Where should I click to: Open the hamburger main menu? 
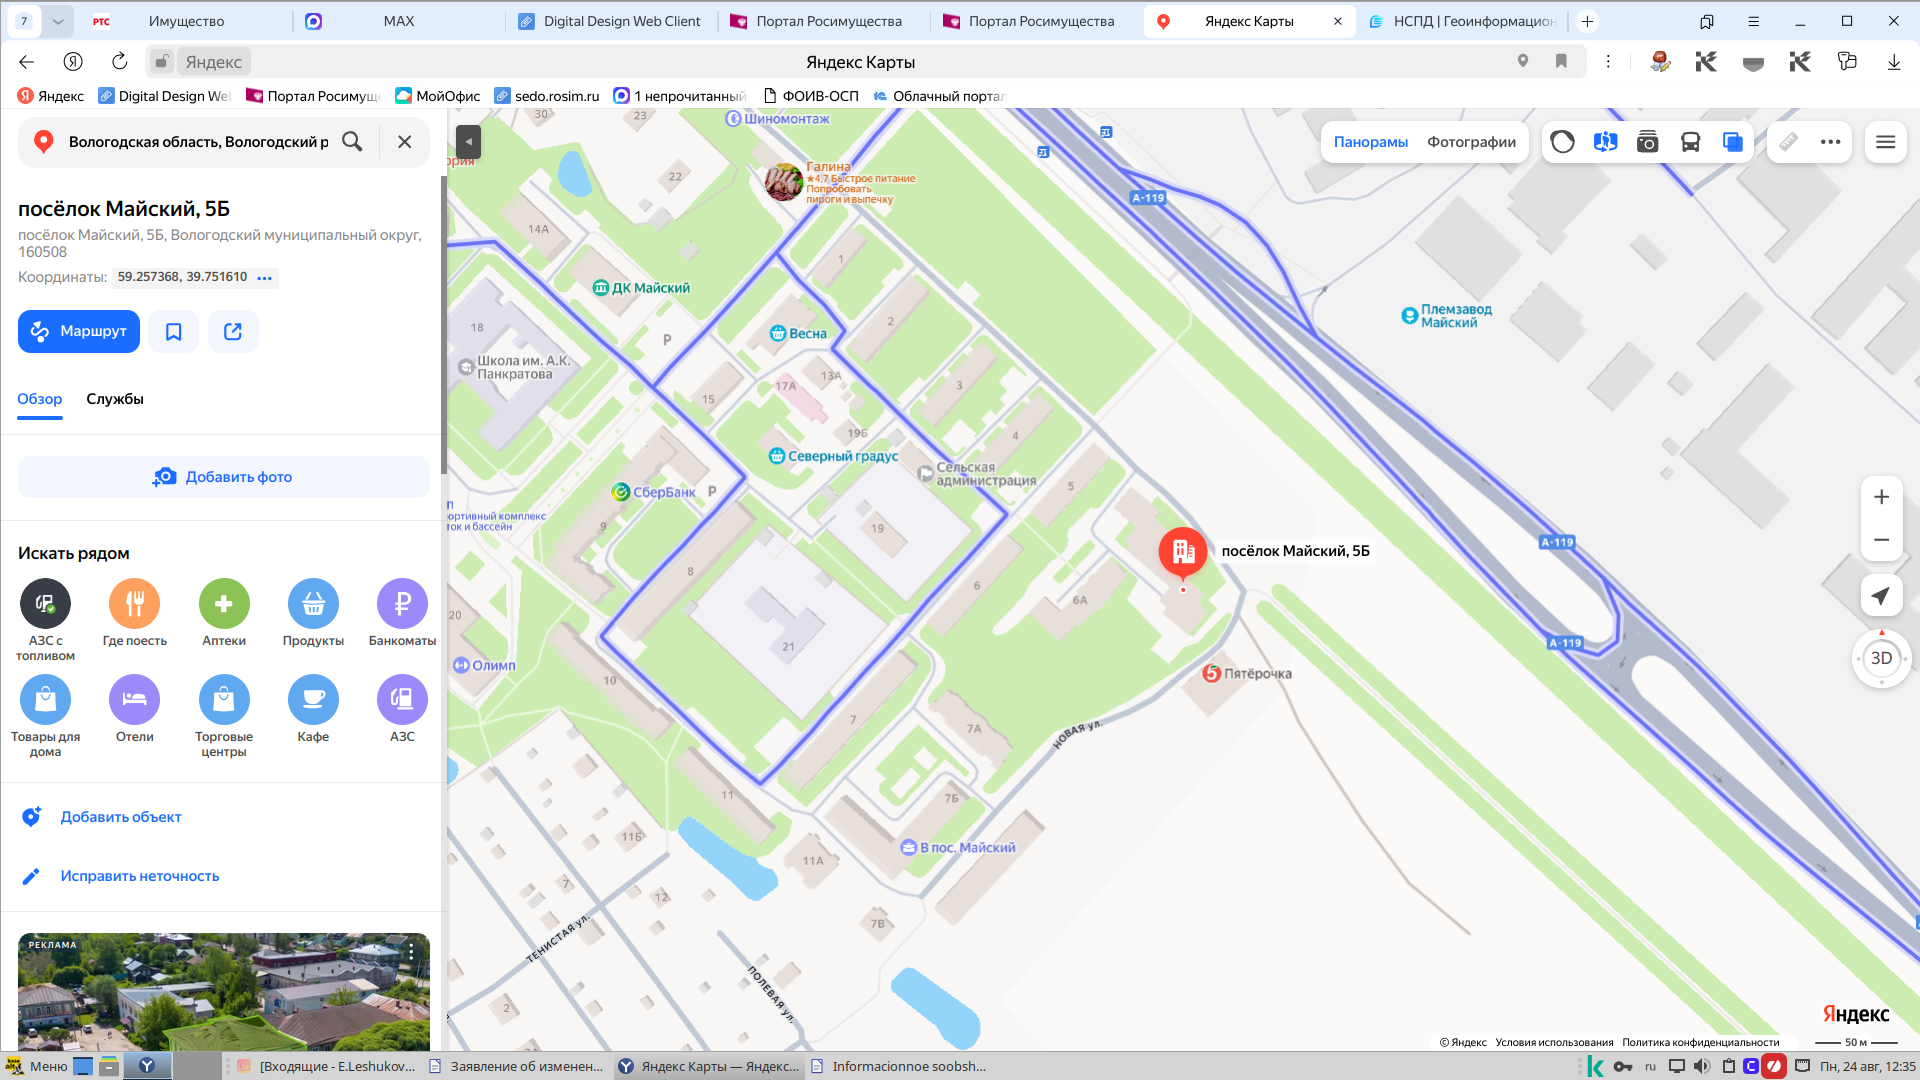[1885, 142]
